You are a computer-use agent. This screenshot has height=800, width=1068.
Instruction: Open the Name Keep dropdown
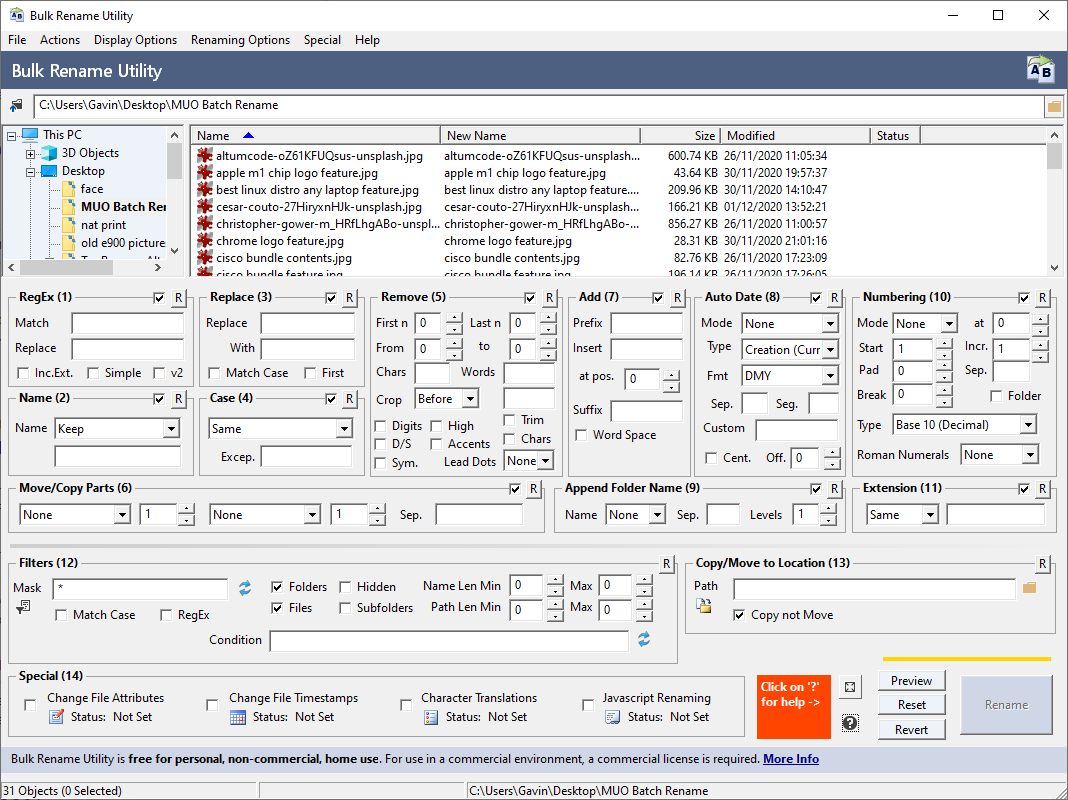171,429
